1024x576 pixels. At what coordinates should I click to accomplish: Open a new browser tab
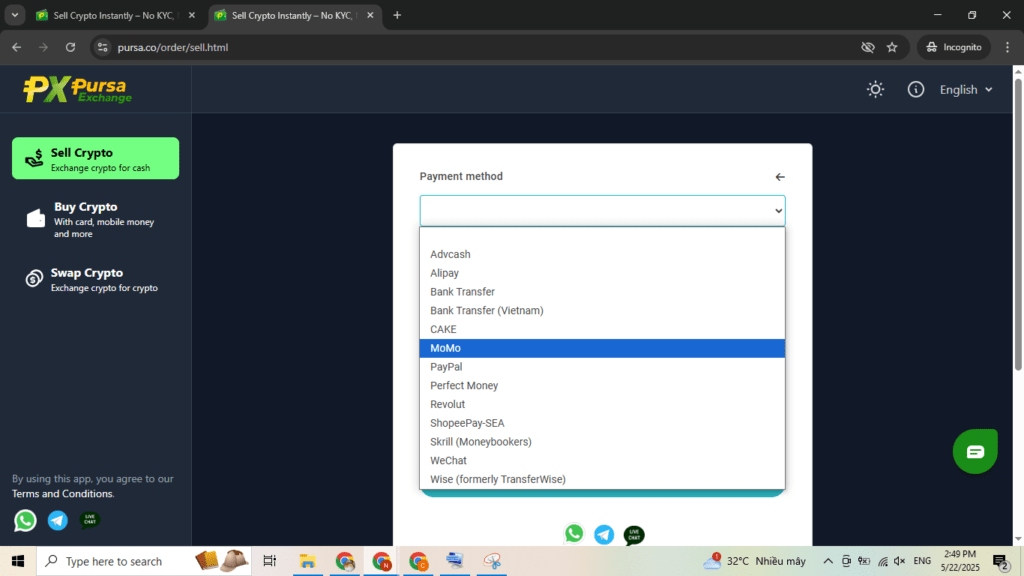[x=397, y=15]
